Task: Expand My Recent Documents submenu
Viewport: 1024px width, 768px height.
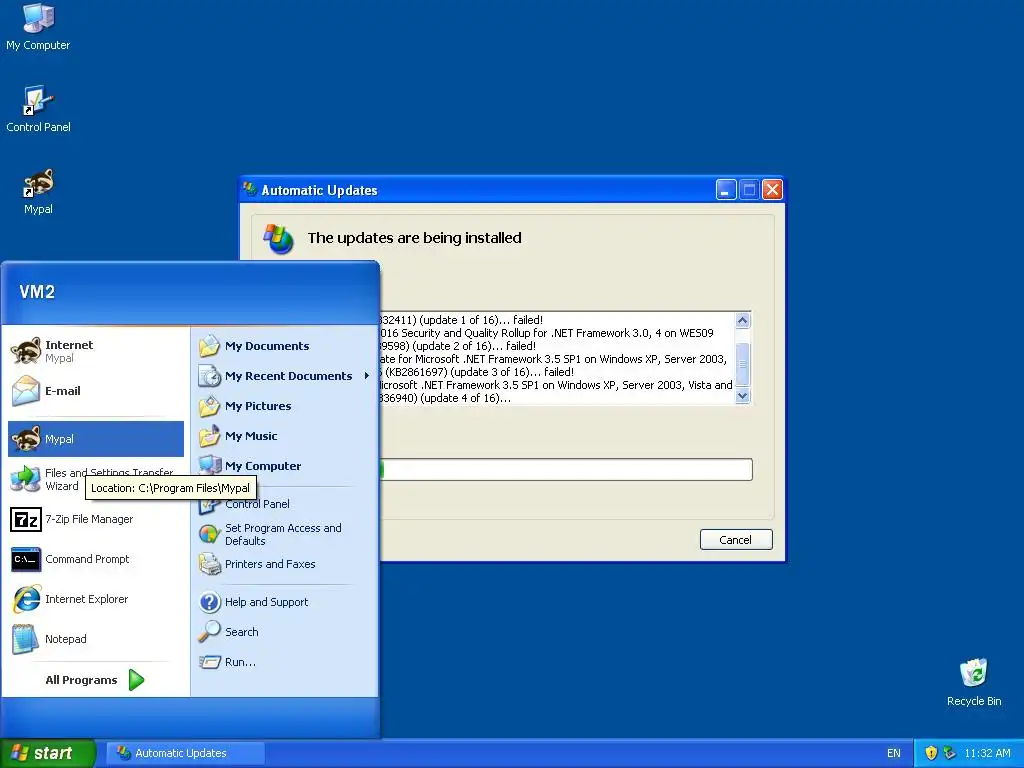Action: (284, 376)
